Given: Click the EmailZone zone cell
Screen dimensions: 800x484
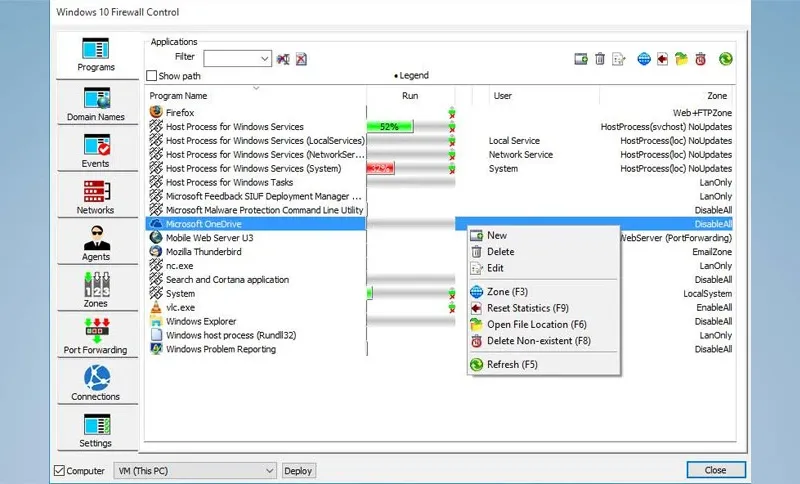Looking at the screenshot, I should point(712,252).
